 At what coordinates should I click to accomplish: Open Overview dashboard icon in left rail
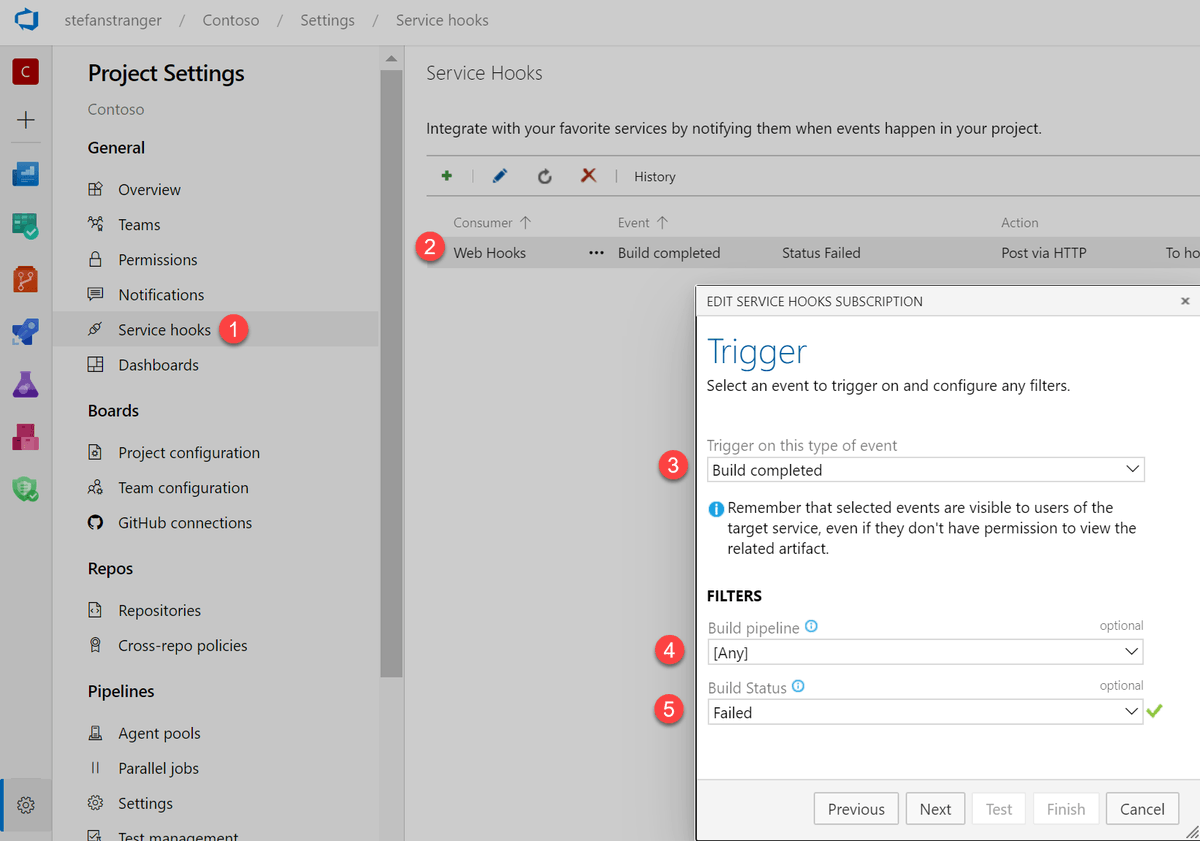pyautogui.click(x=26, y=174)
